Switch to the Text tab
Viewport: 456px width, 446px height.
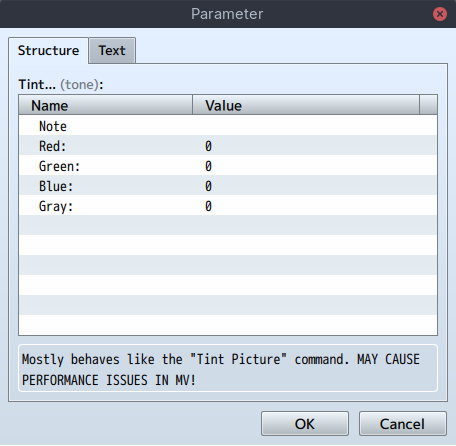point(112,51)
